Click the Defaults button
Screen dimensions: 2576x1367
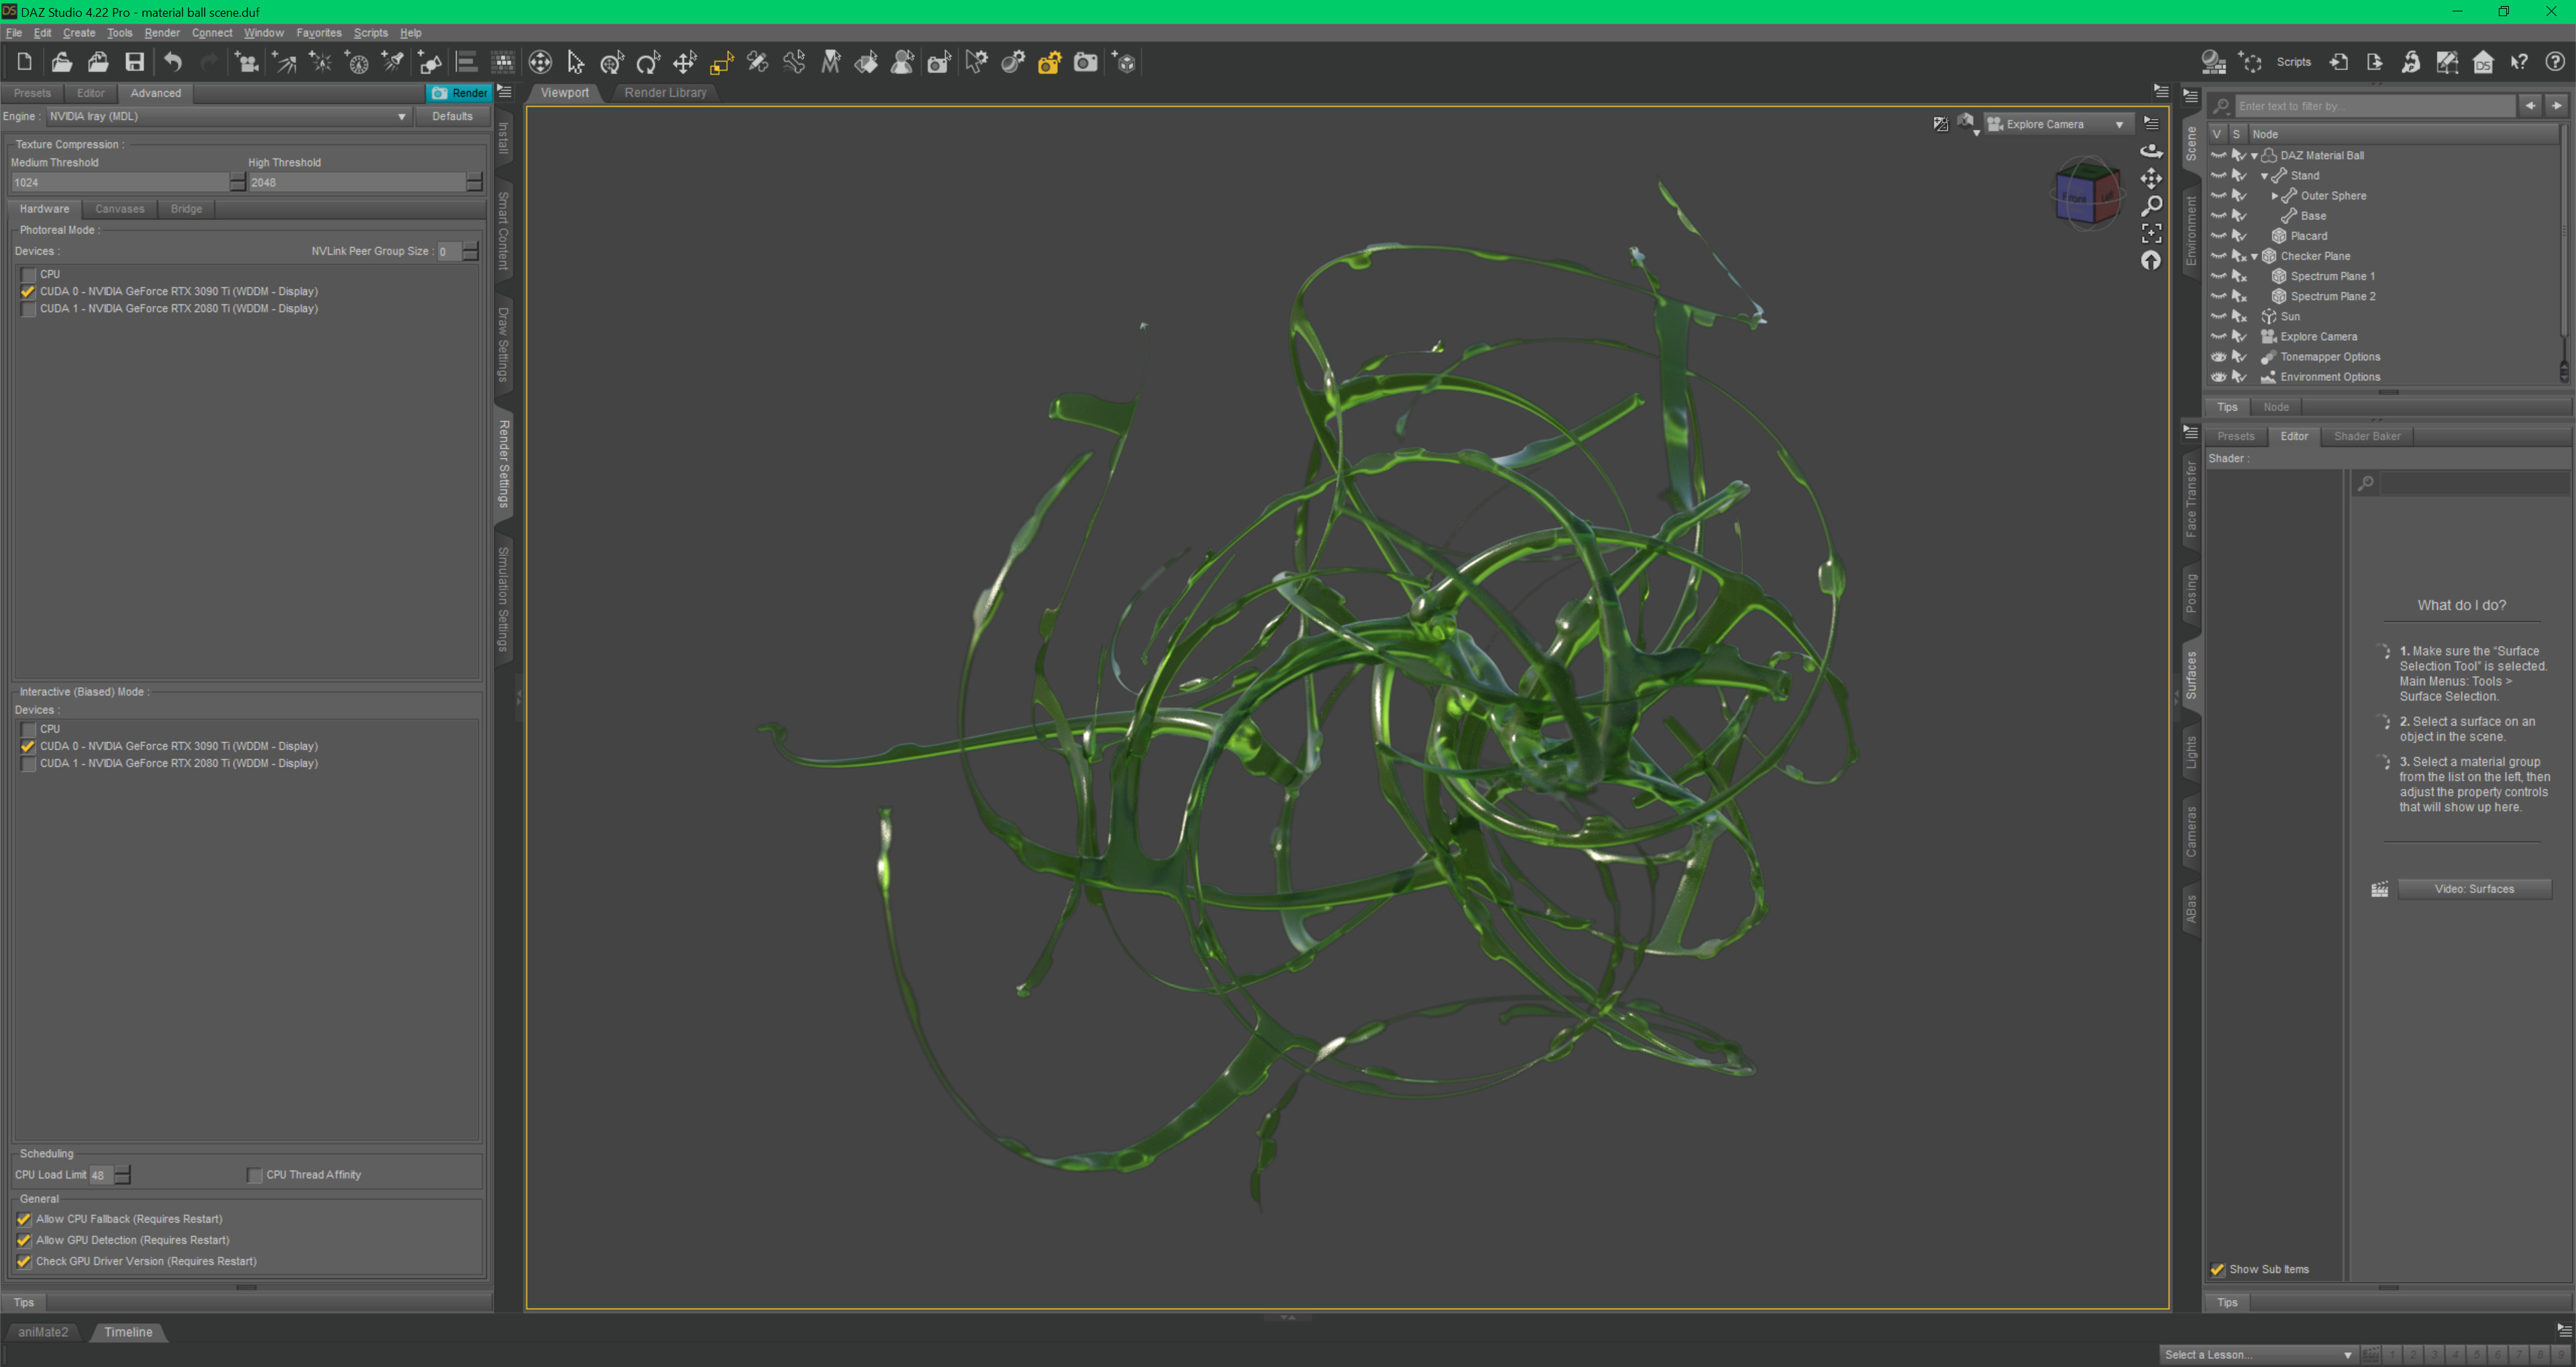pos(452,117)
